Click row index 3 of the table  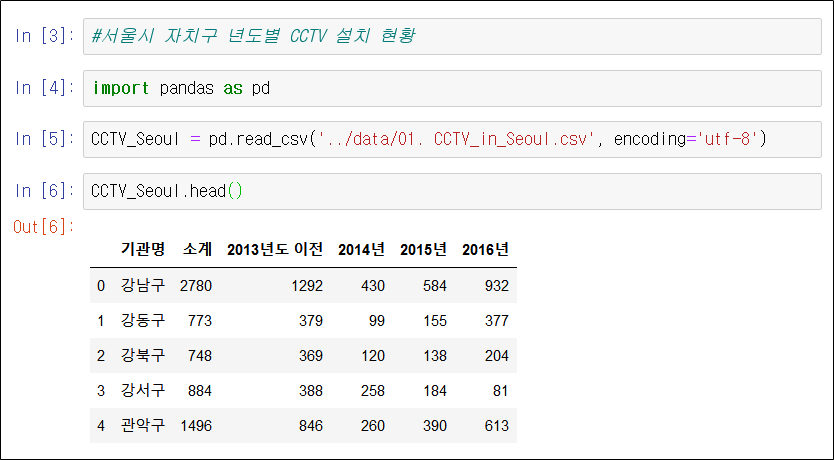click(101, 391)
